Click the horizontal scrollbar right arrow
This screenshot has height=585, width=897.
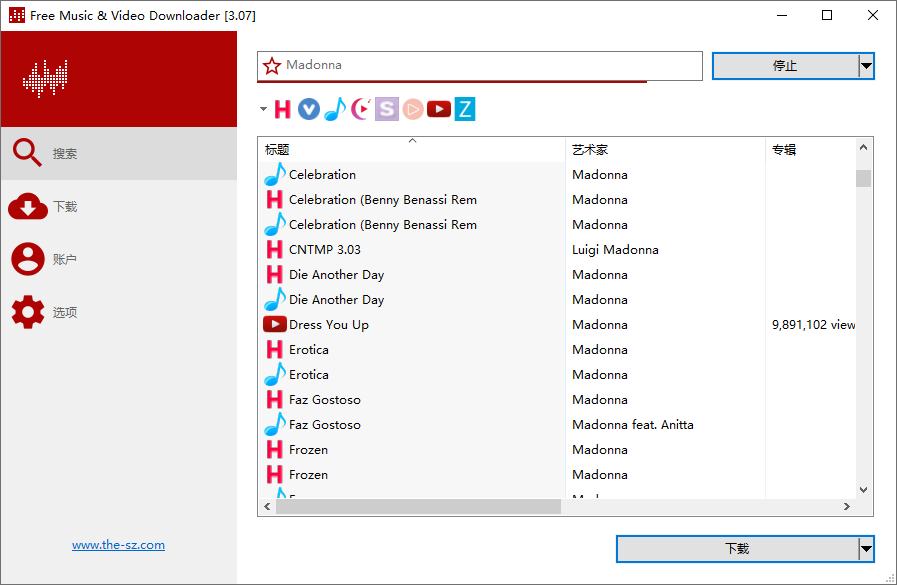tap(847, 507)
